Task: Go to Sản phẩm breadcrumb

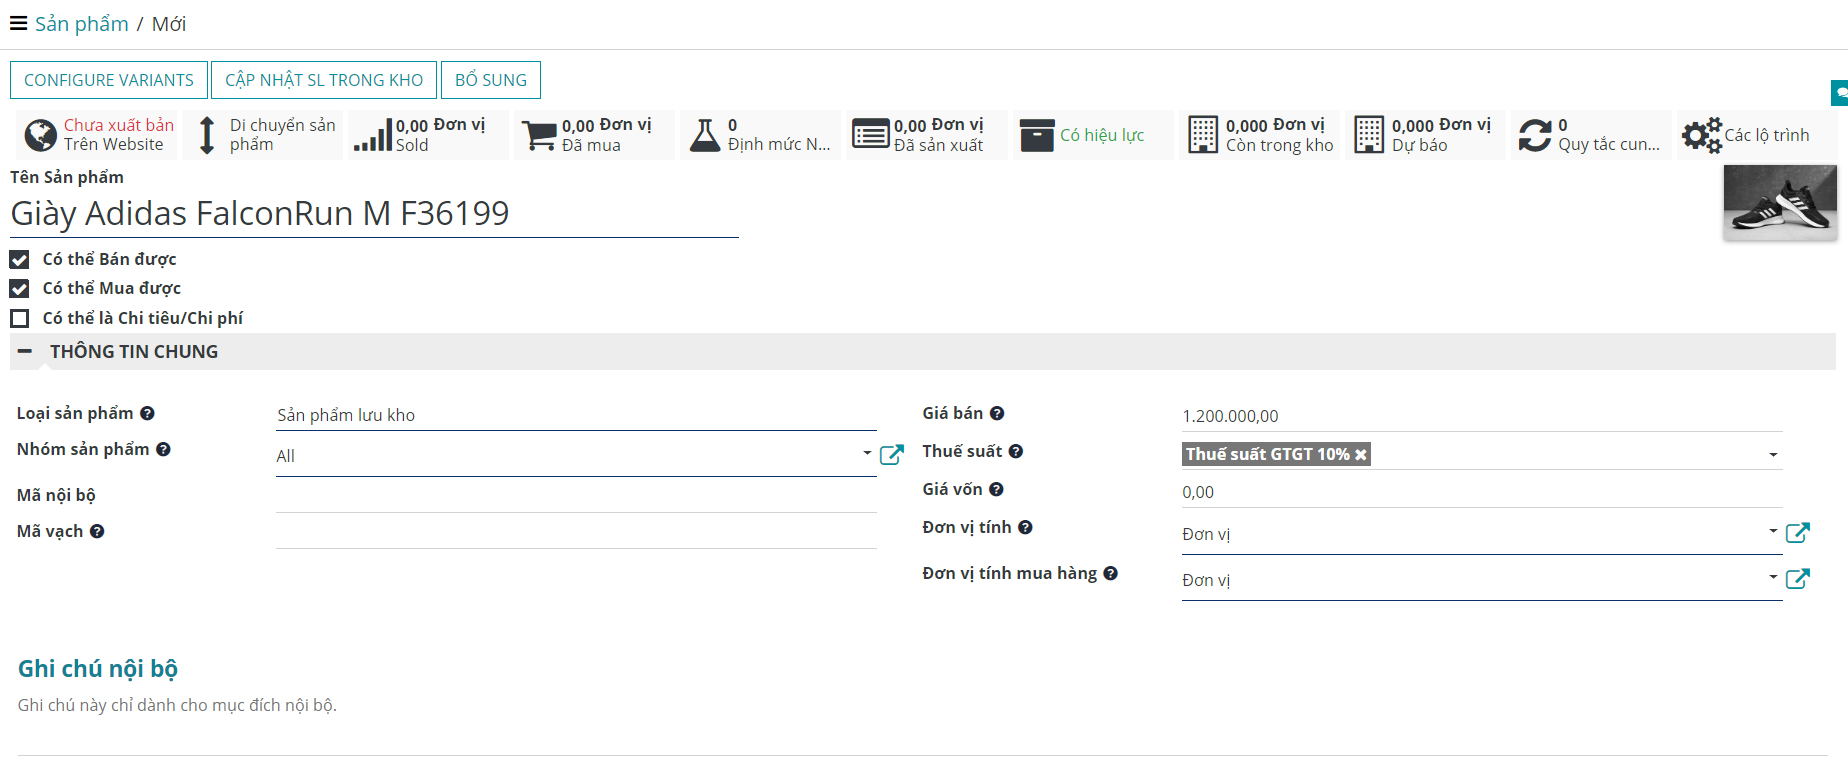Action: [x=82, y=23]
